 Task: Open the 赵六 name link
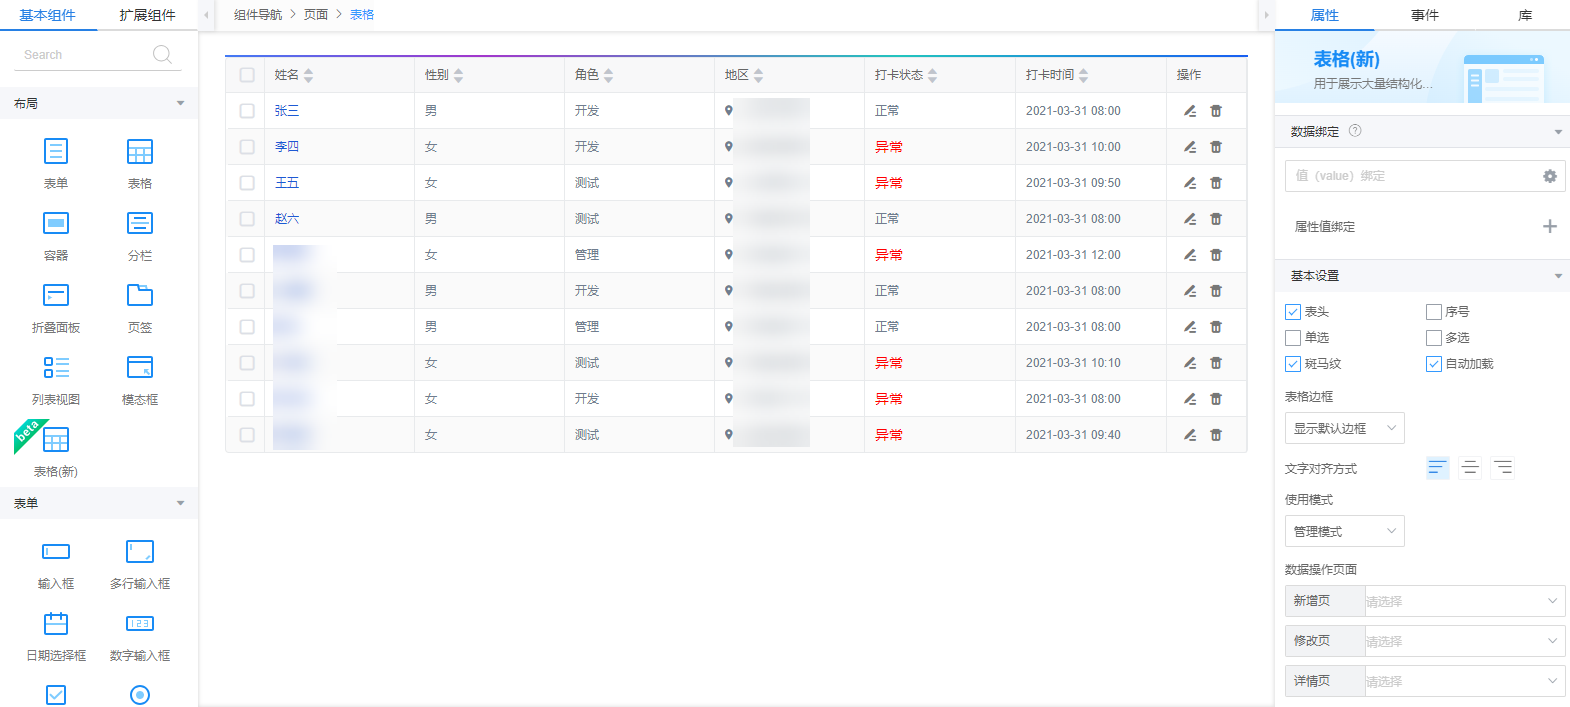[x=287, y=219]
